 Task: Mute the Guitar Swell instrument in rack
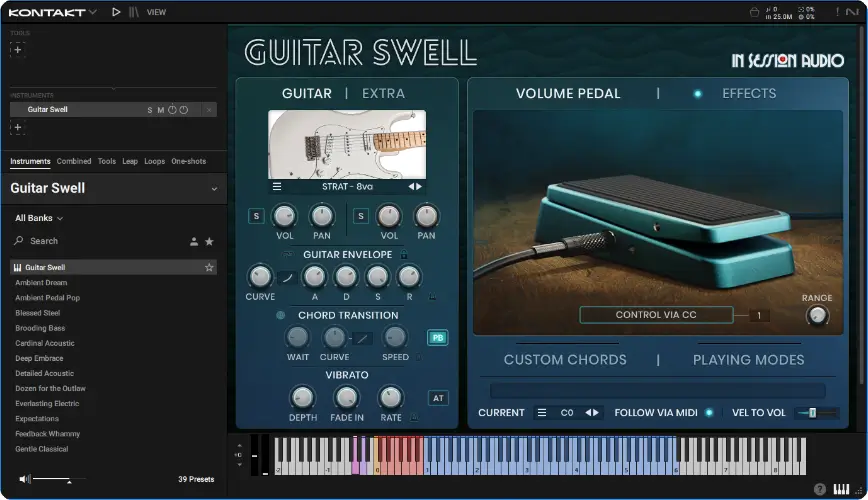161,110
